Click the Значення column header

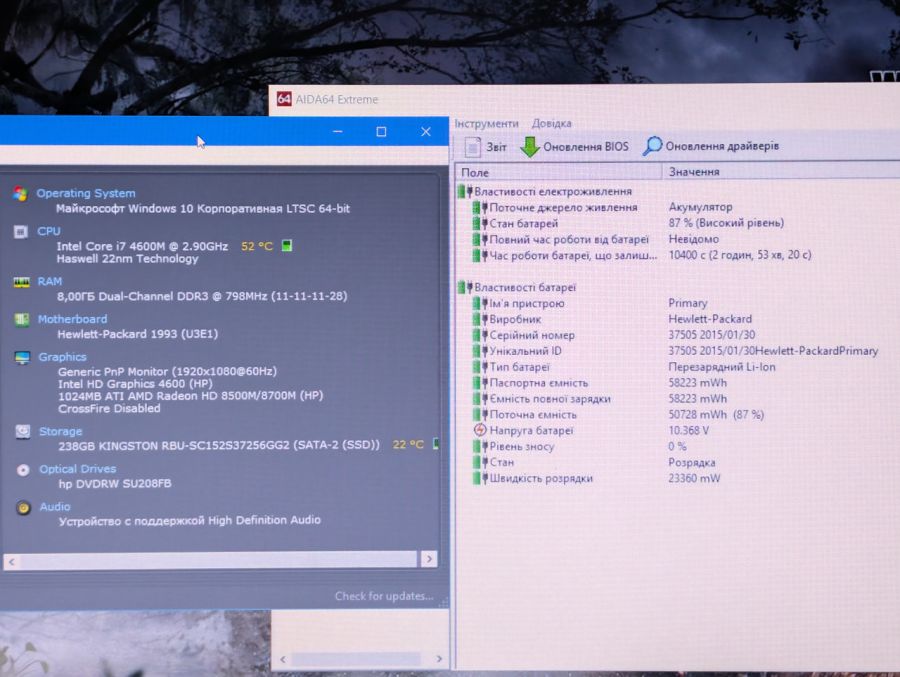coord(781,171)
